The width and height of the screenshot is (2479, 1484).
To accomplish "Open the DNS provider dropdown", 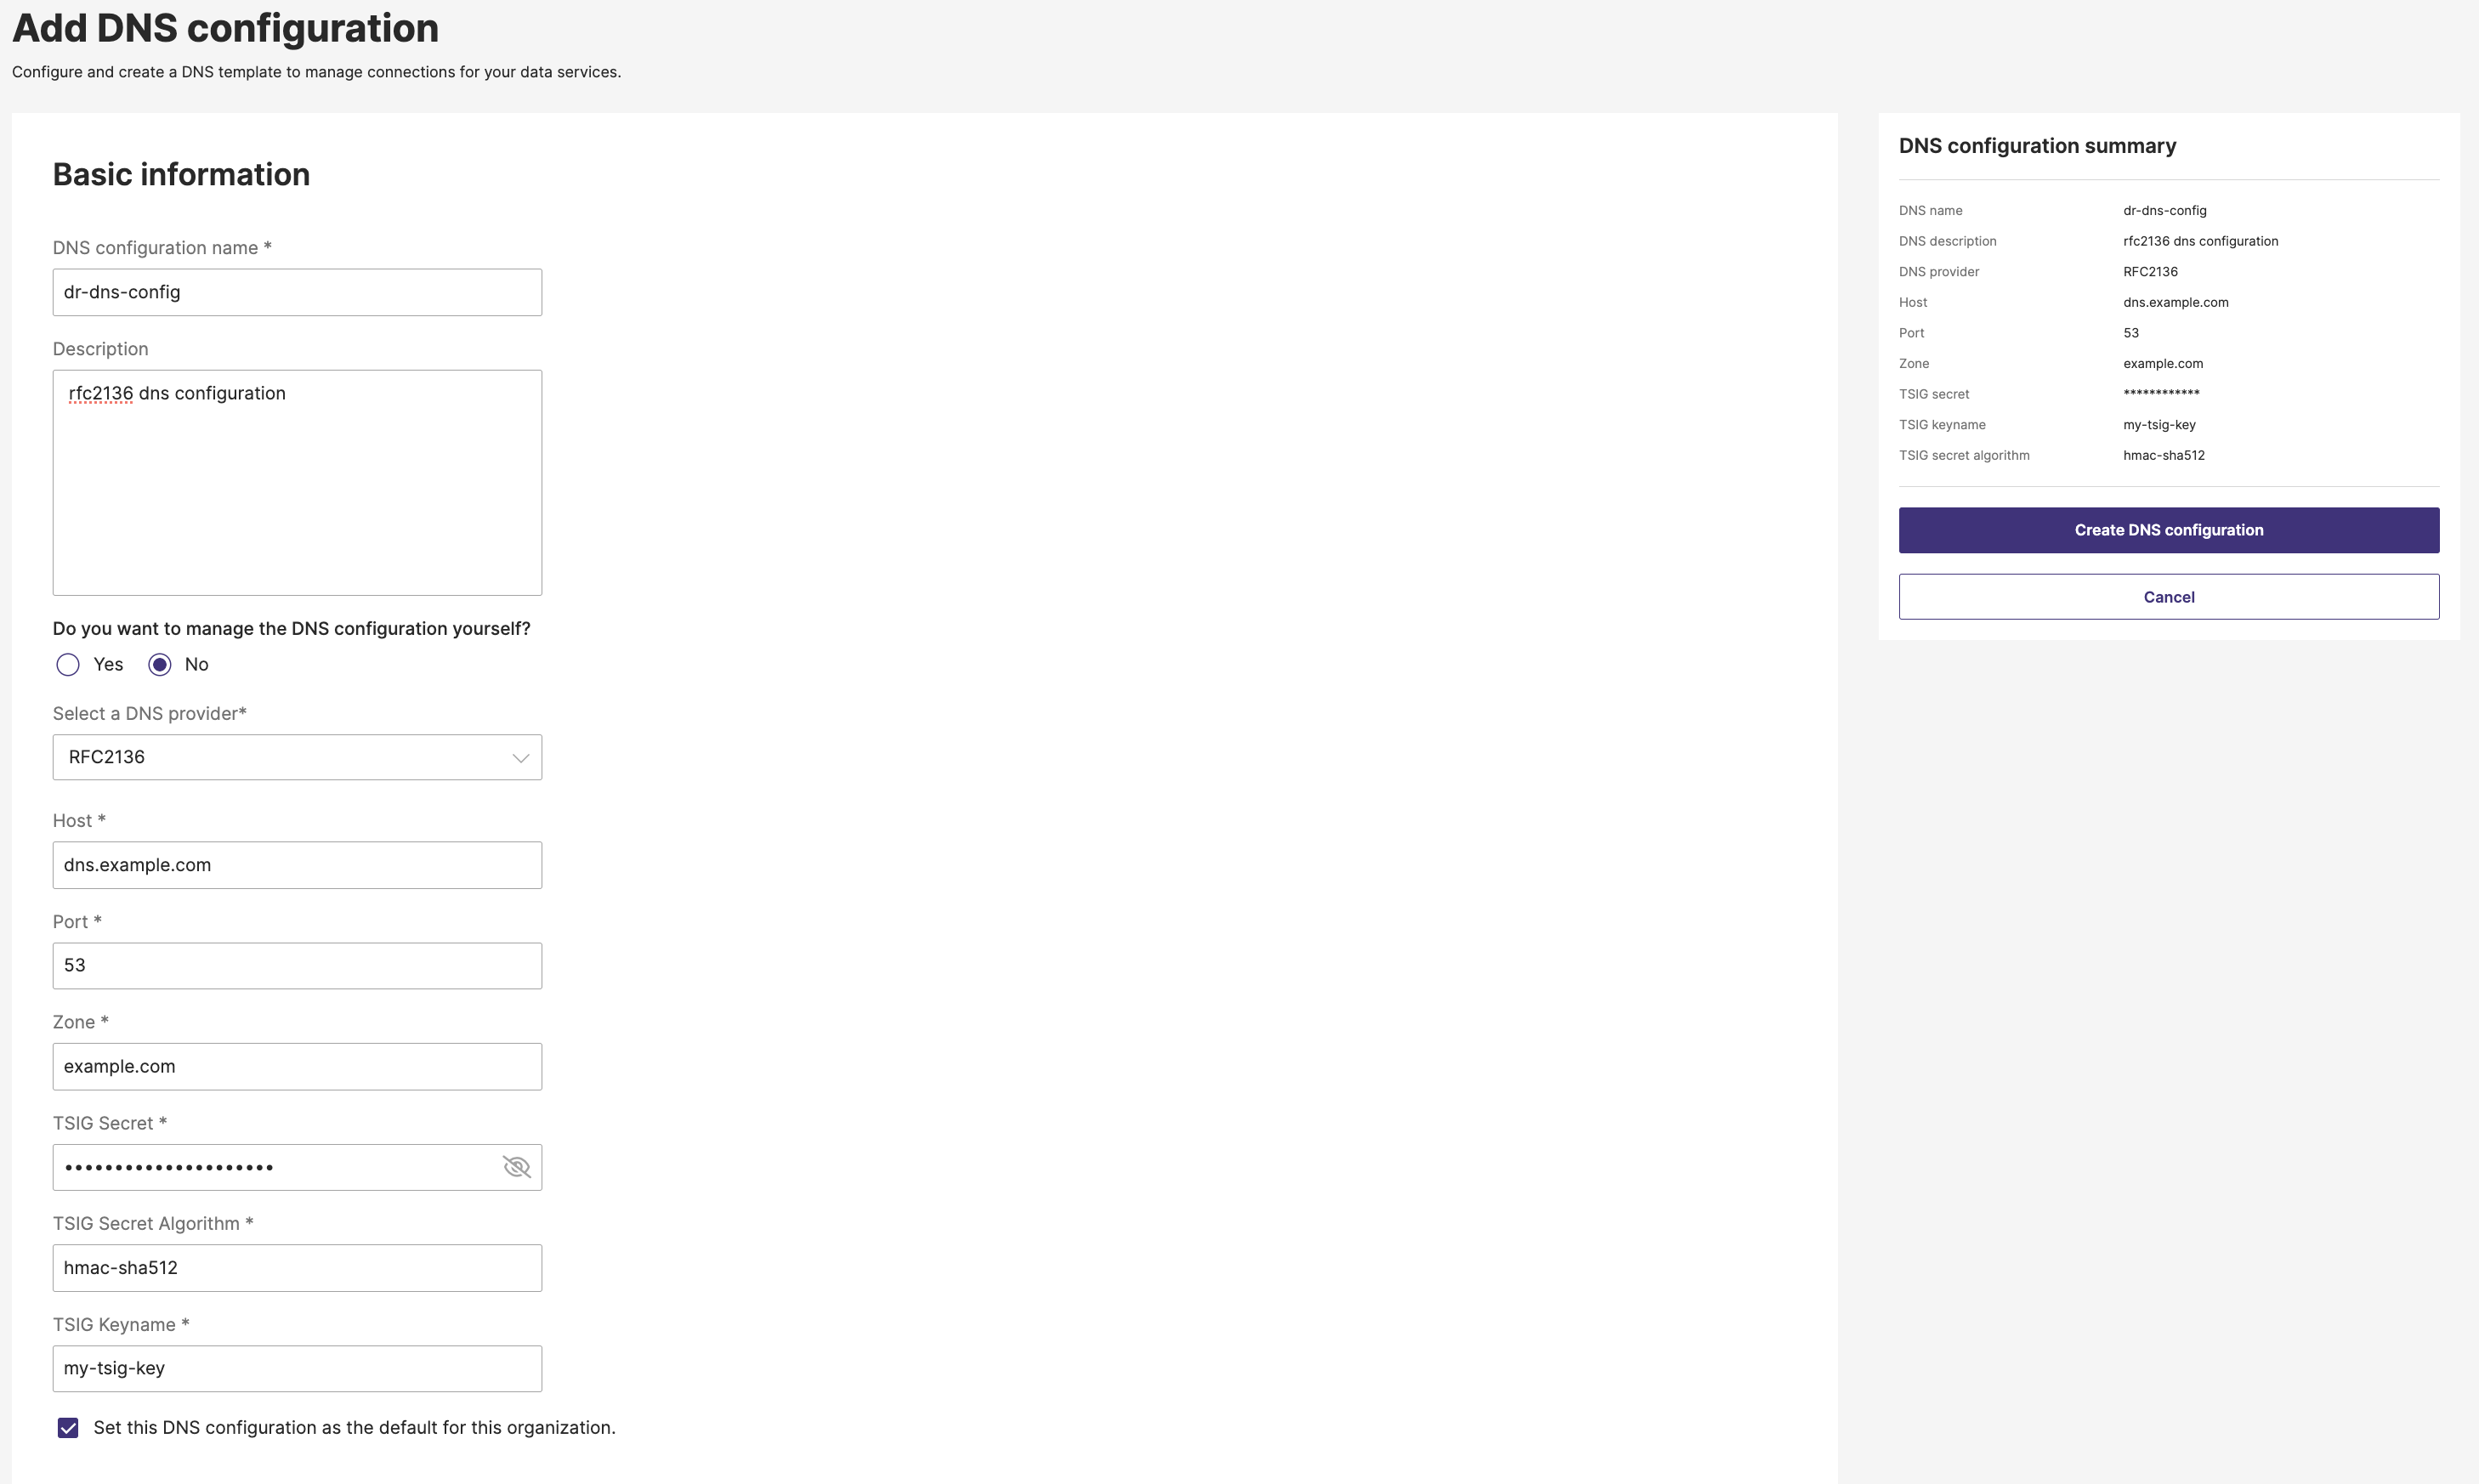I will coord(296,757).
